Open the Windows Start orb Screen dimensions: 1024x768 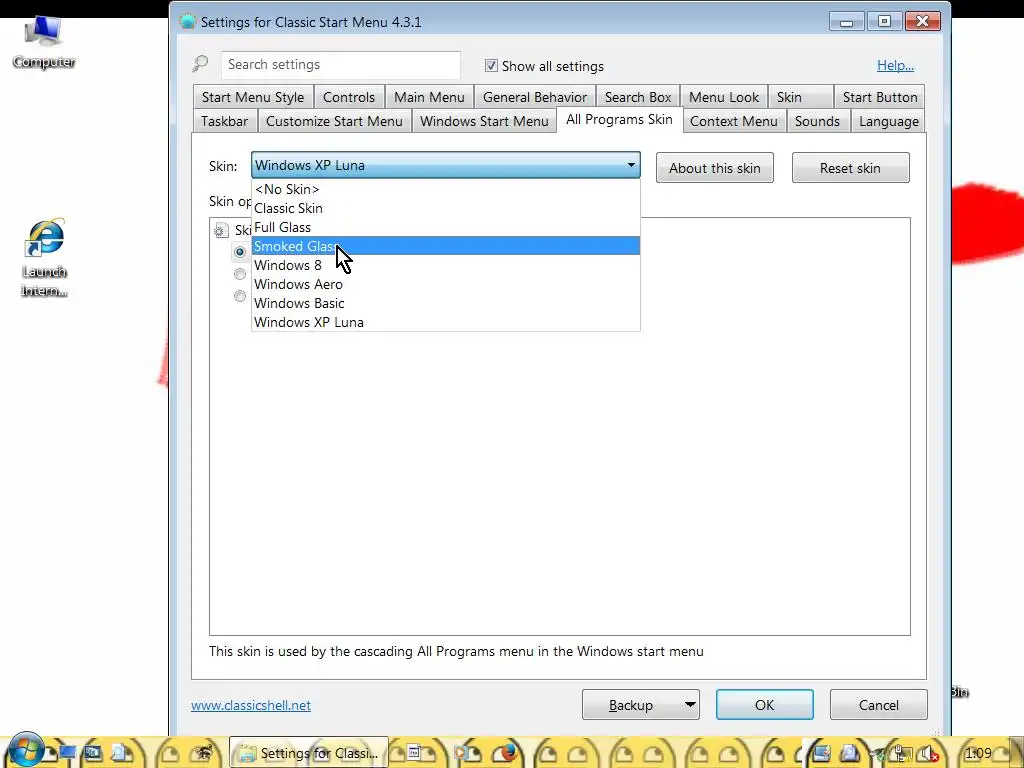25,750
